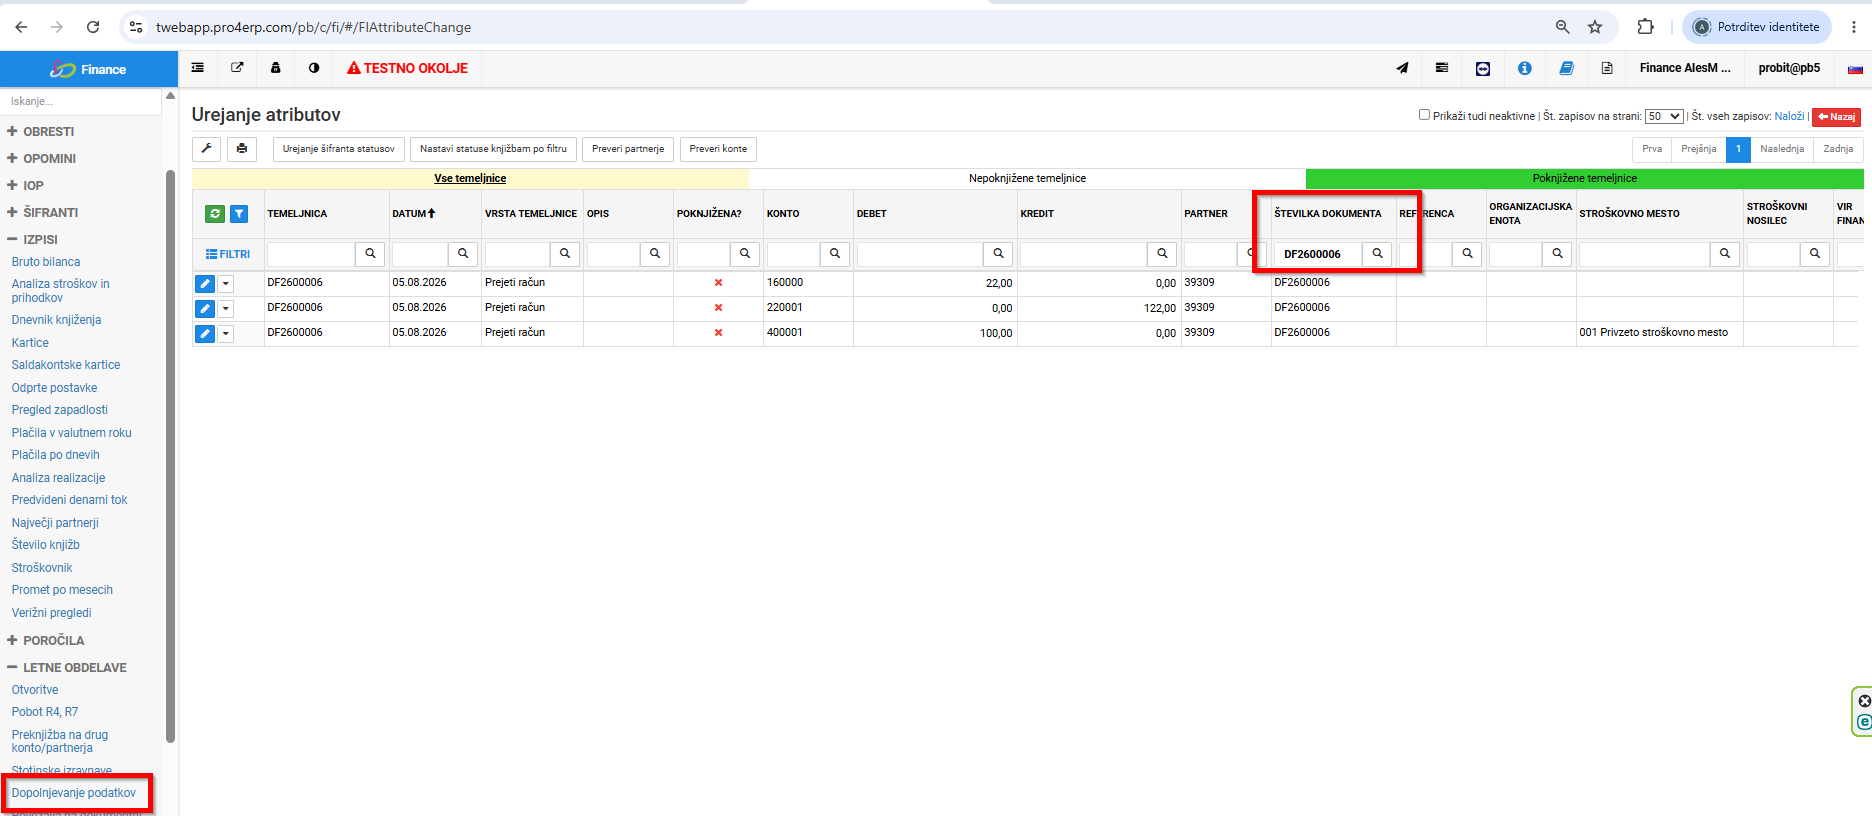Open records per page dropdown showing 50
The height and width of the screenshot is (816, 1872).
click(1664, 116)
